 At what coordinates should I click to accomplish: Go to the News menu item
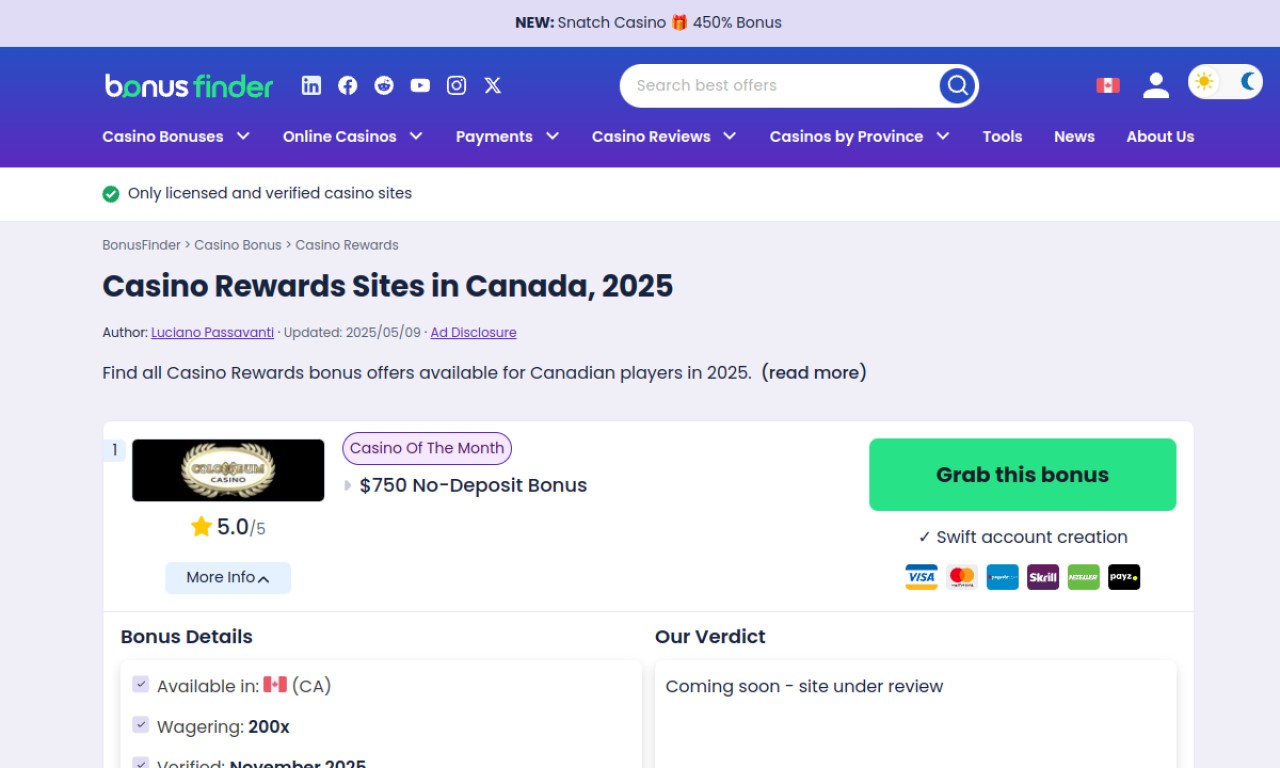(1074, 137)
